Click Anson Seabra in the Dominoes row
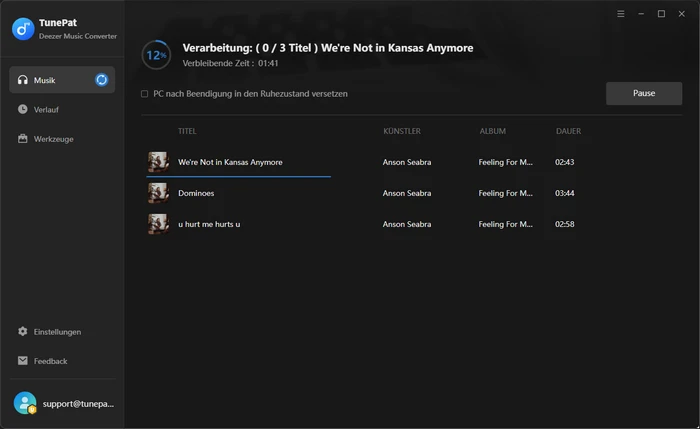 click(407, 193)
